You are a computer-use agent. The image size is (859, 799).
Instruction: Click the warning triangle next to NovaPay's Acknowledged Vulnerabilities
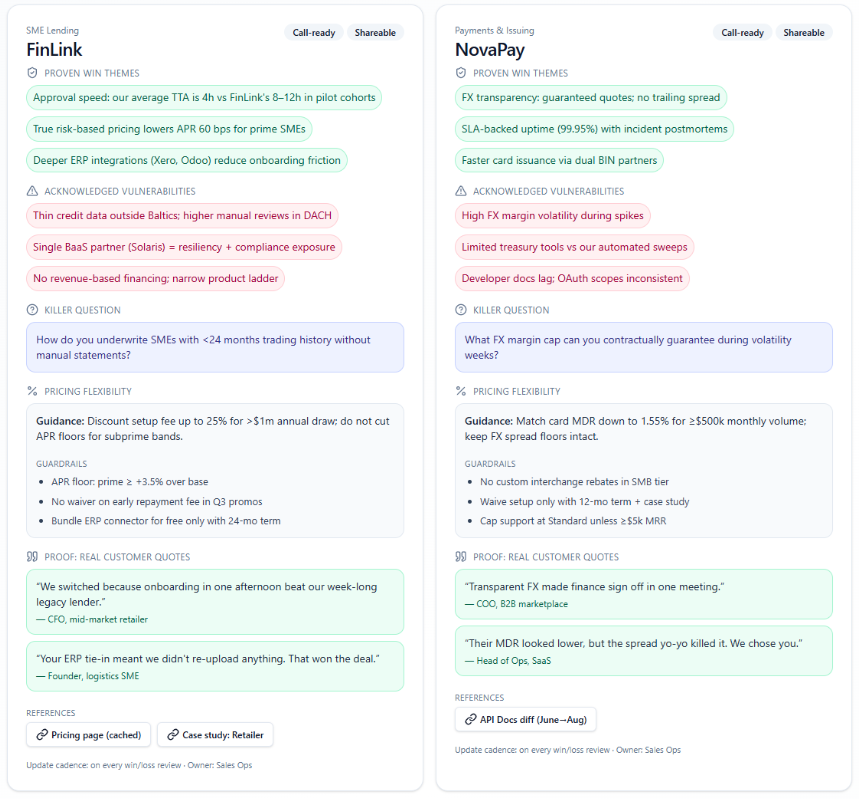pyautogui.click(x=462, y=191)
